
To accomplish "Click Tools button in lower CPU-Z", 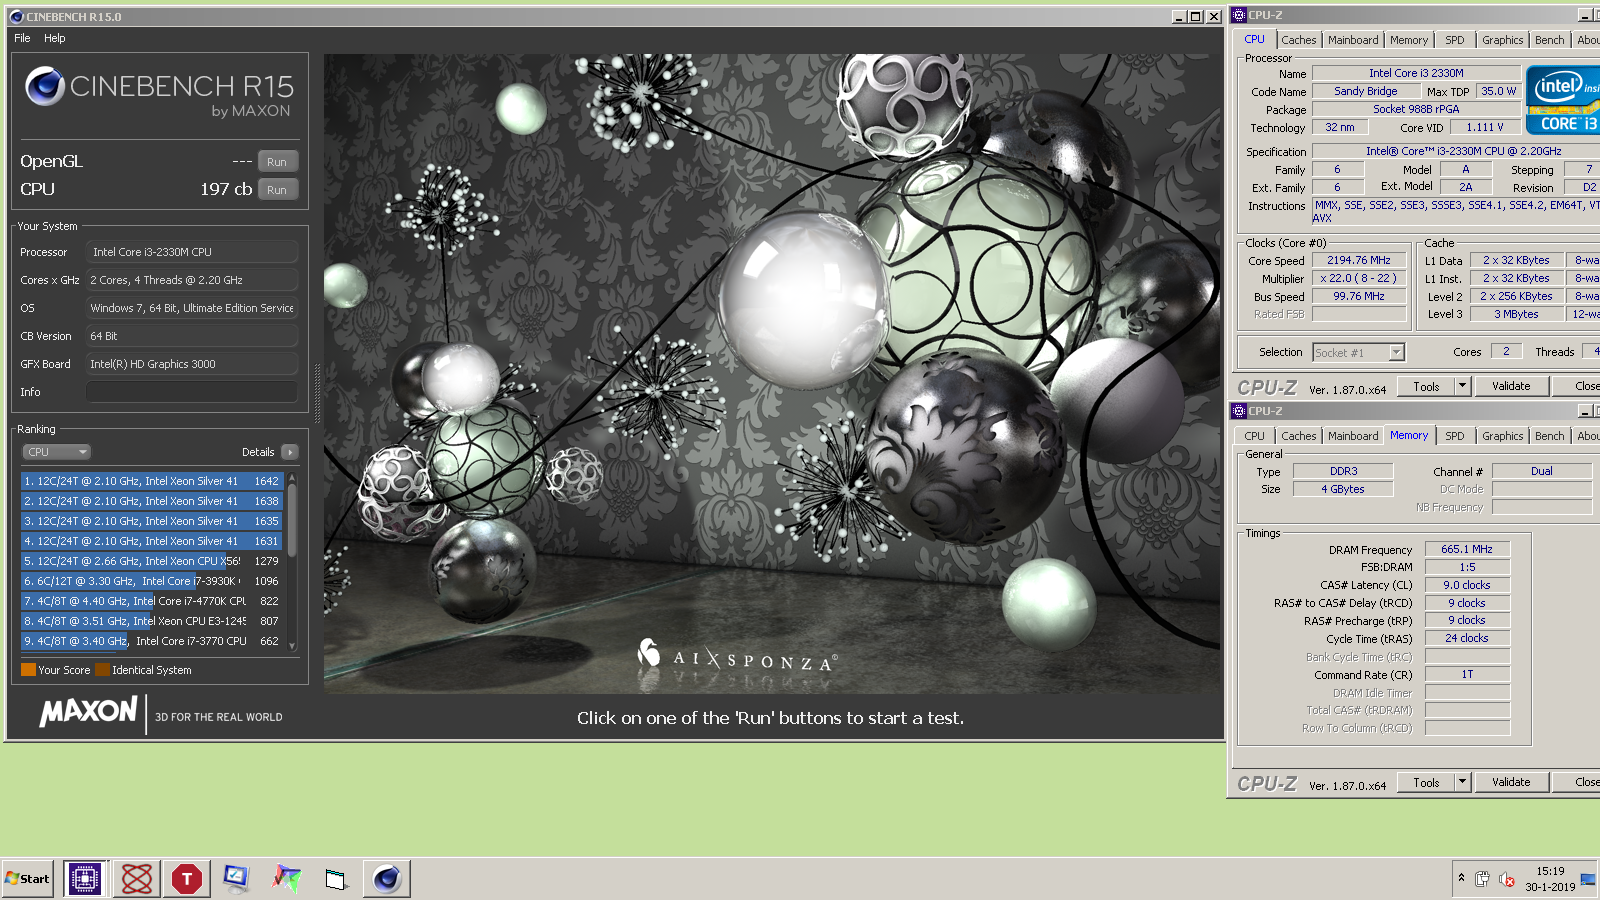I will (1426, 782).
